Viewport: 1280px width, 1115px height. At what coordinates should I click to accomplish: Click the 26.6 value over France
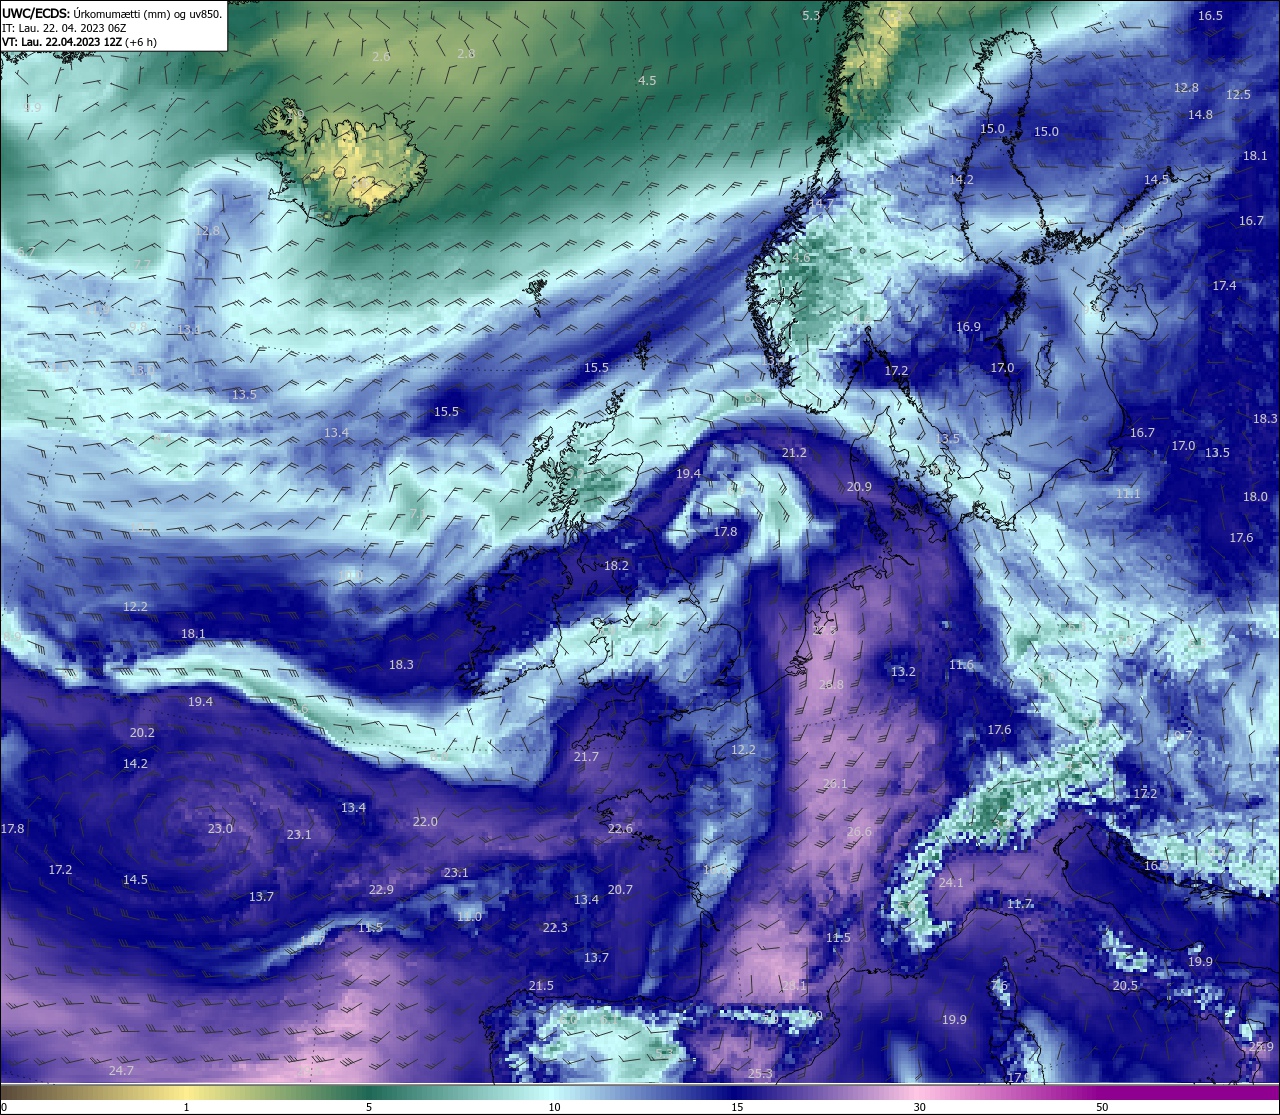click(x=859, y=832)
